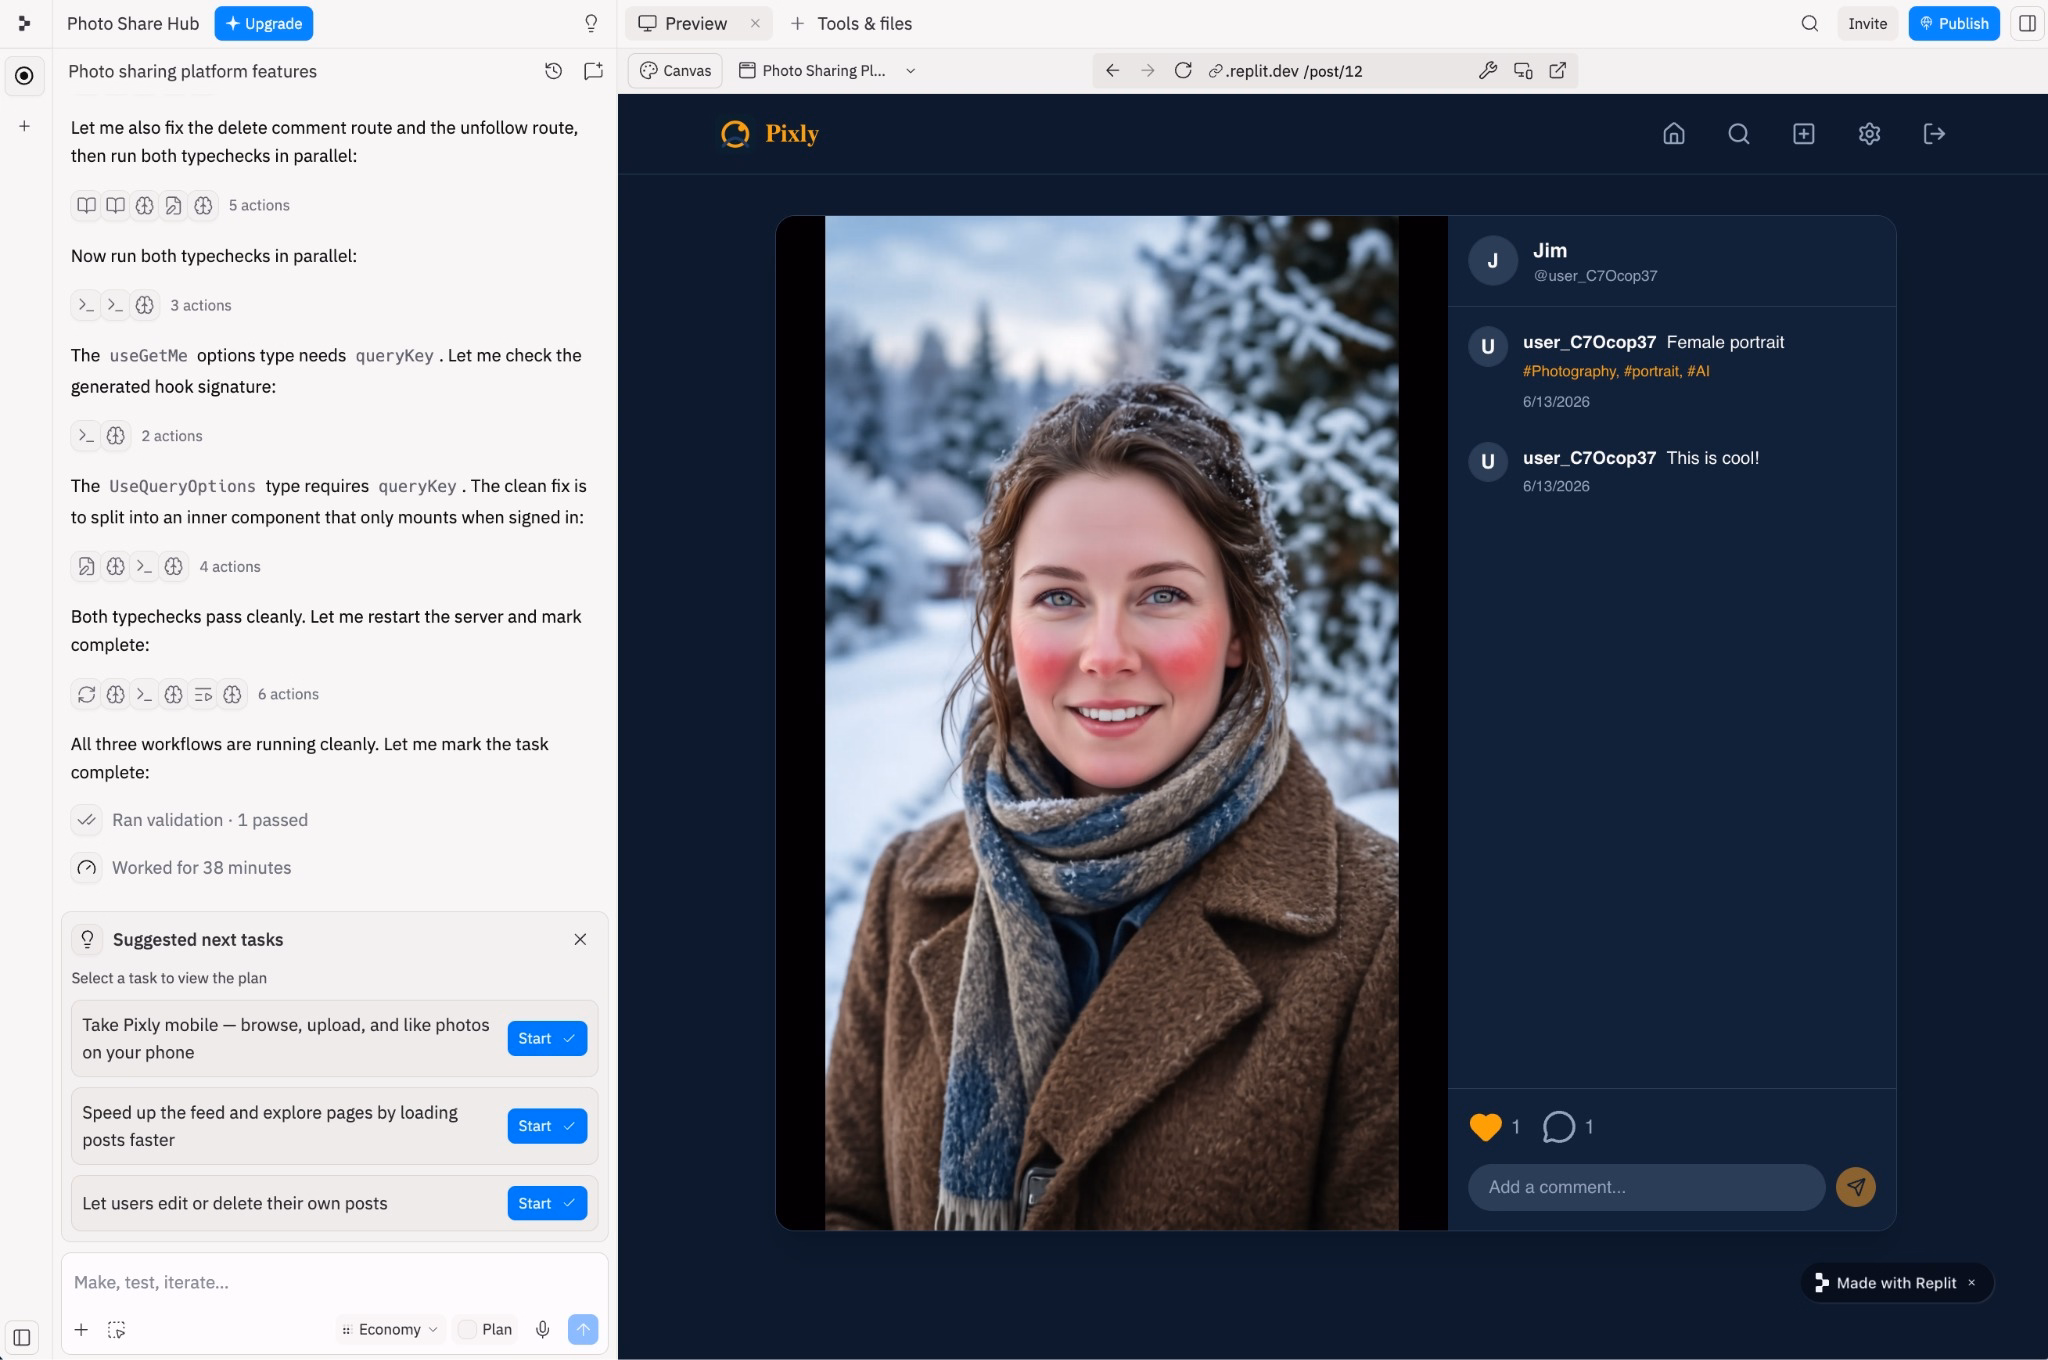Open the Economy mode dropdown
The width and height of the screenshot is (2048, 1360).
pyautogui.click(x=389, y=1329)
